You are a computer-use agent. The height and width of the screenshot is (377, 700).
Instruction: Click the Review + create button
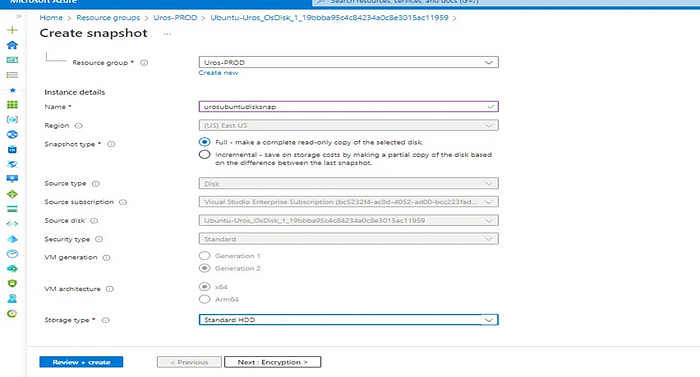click(x=81, y=362)
